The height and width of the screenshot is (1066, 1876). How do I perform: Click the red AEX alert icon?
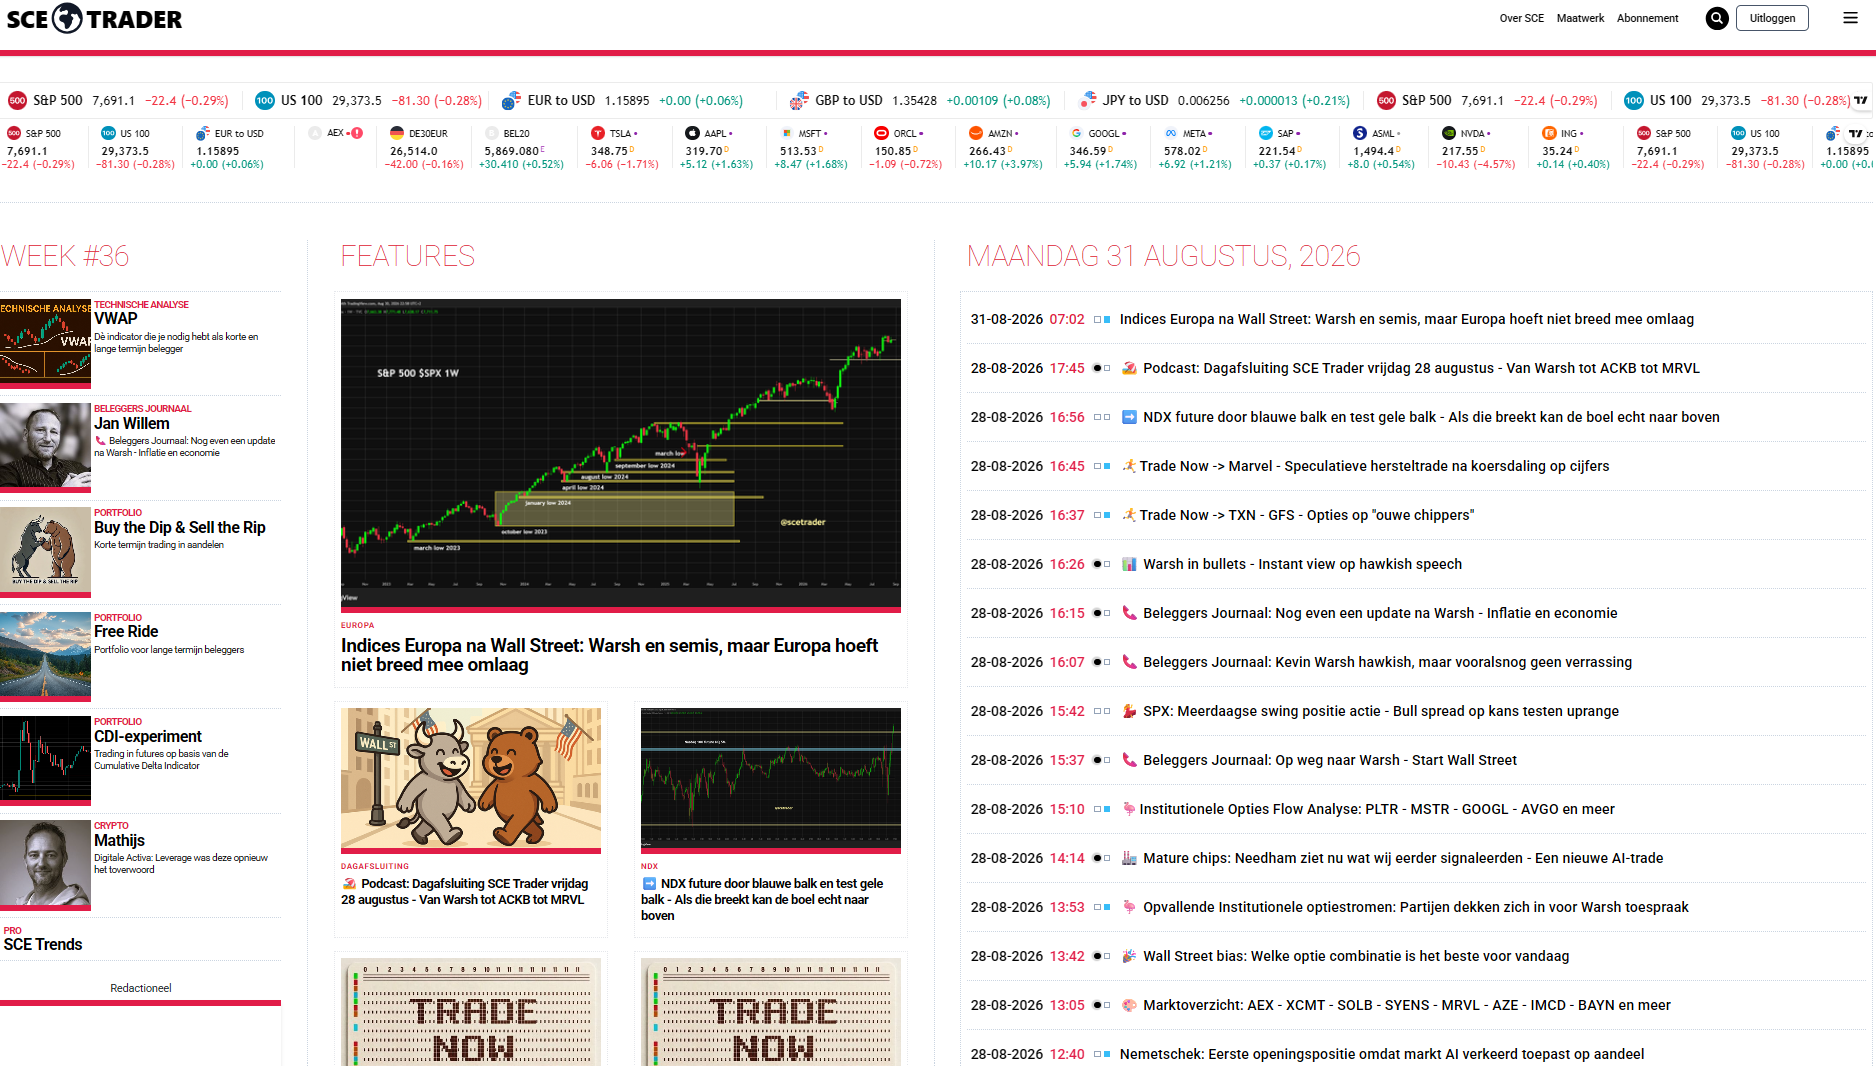[x=357, y=133]
